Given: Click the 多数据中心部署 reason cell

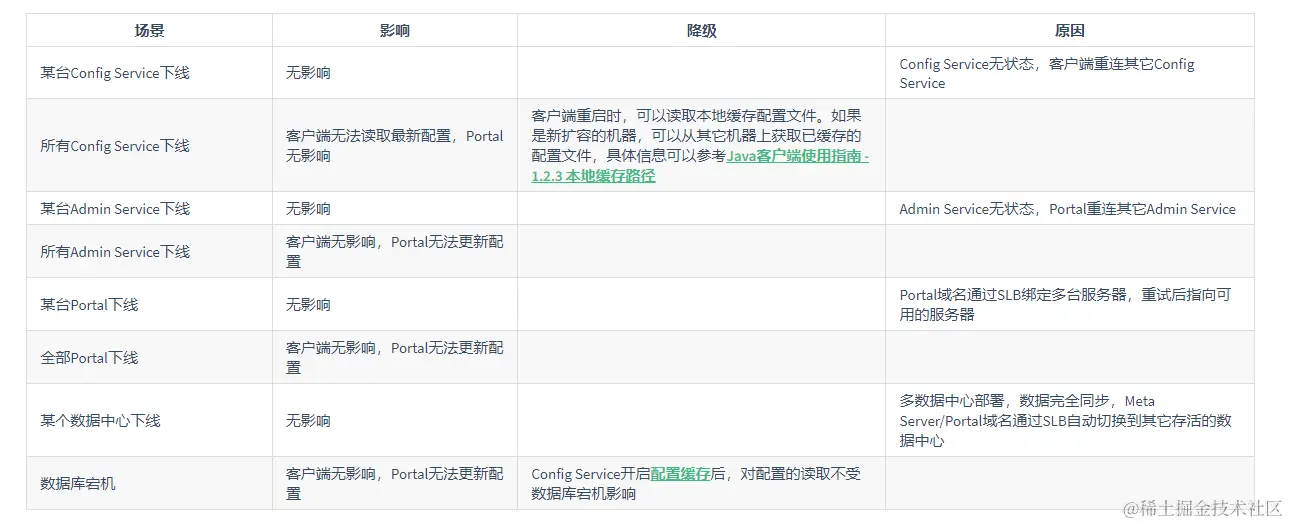Looking at the screenshot, I should 1070,421.
